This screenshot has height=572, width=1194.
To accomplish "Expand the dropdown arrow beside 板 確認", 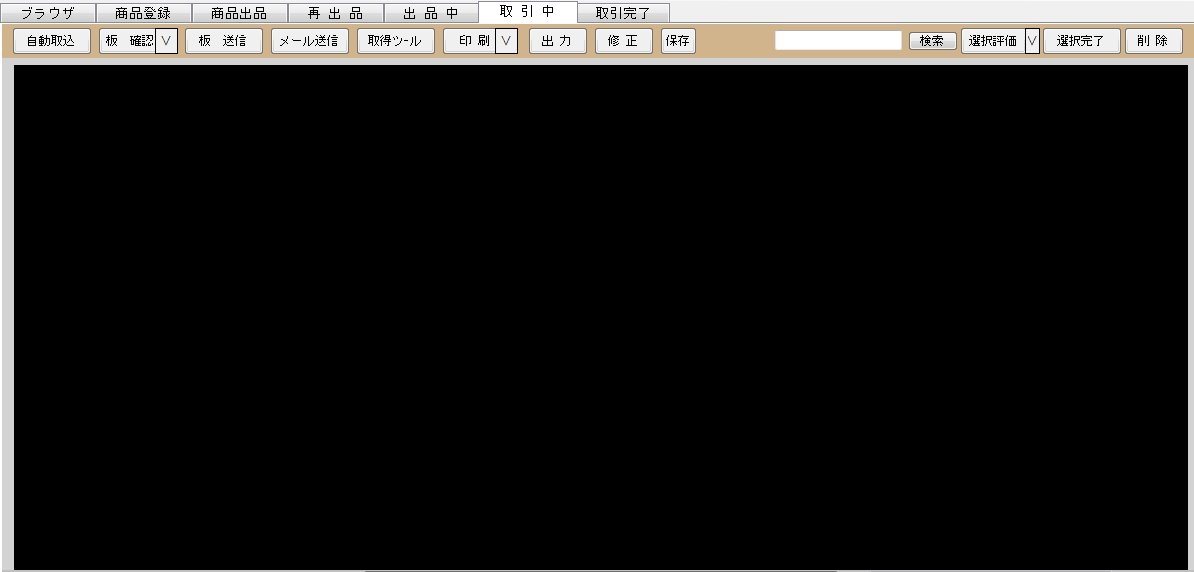I will (x=167, y=41).
